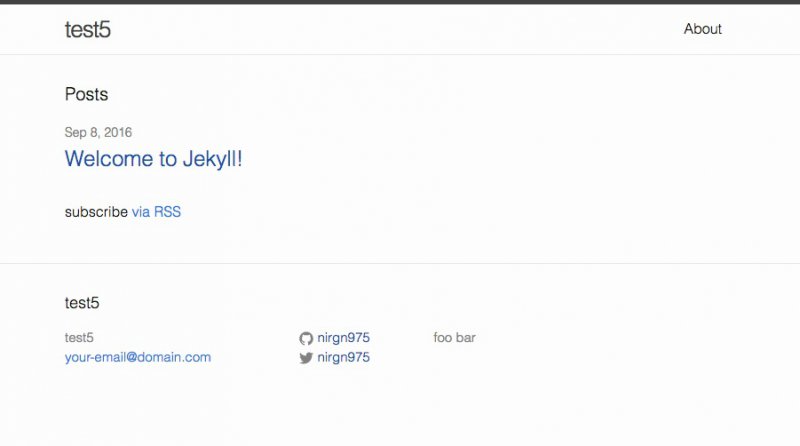Viewport: 800px width, 446px height.
Task: Click the your-email@domain.com address link
Action: [x=138, y=357]
